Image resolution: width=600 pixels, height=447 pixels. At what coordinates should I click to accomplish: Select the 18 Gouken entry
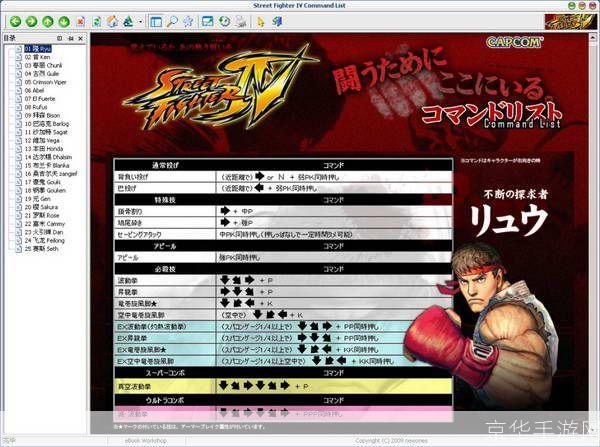45,190
